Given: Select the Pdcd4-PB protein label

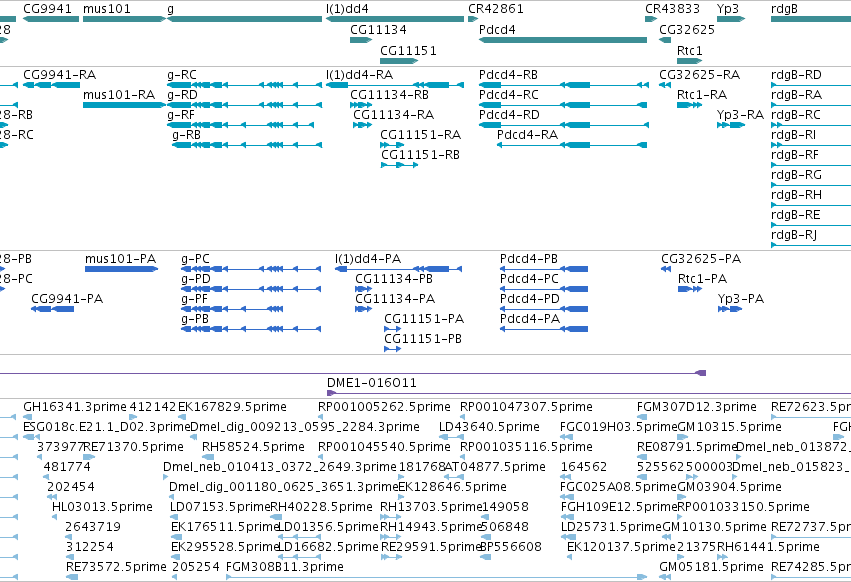Looking at the screenshot, I should pyautogui.click(x=529, y=258).
